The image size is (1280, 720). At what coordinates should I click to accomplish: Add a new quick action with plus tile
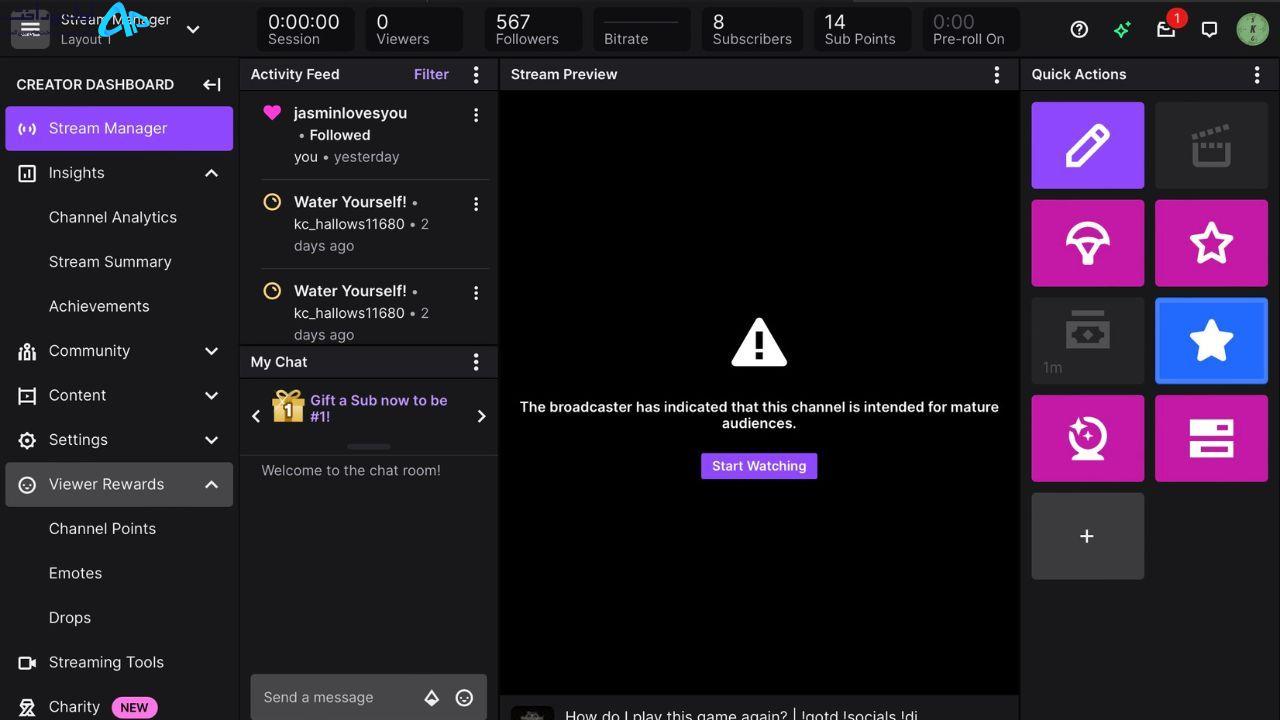tap(1088, 536)
